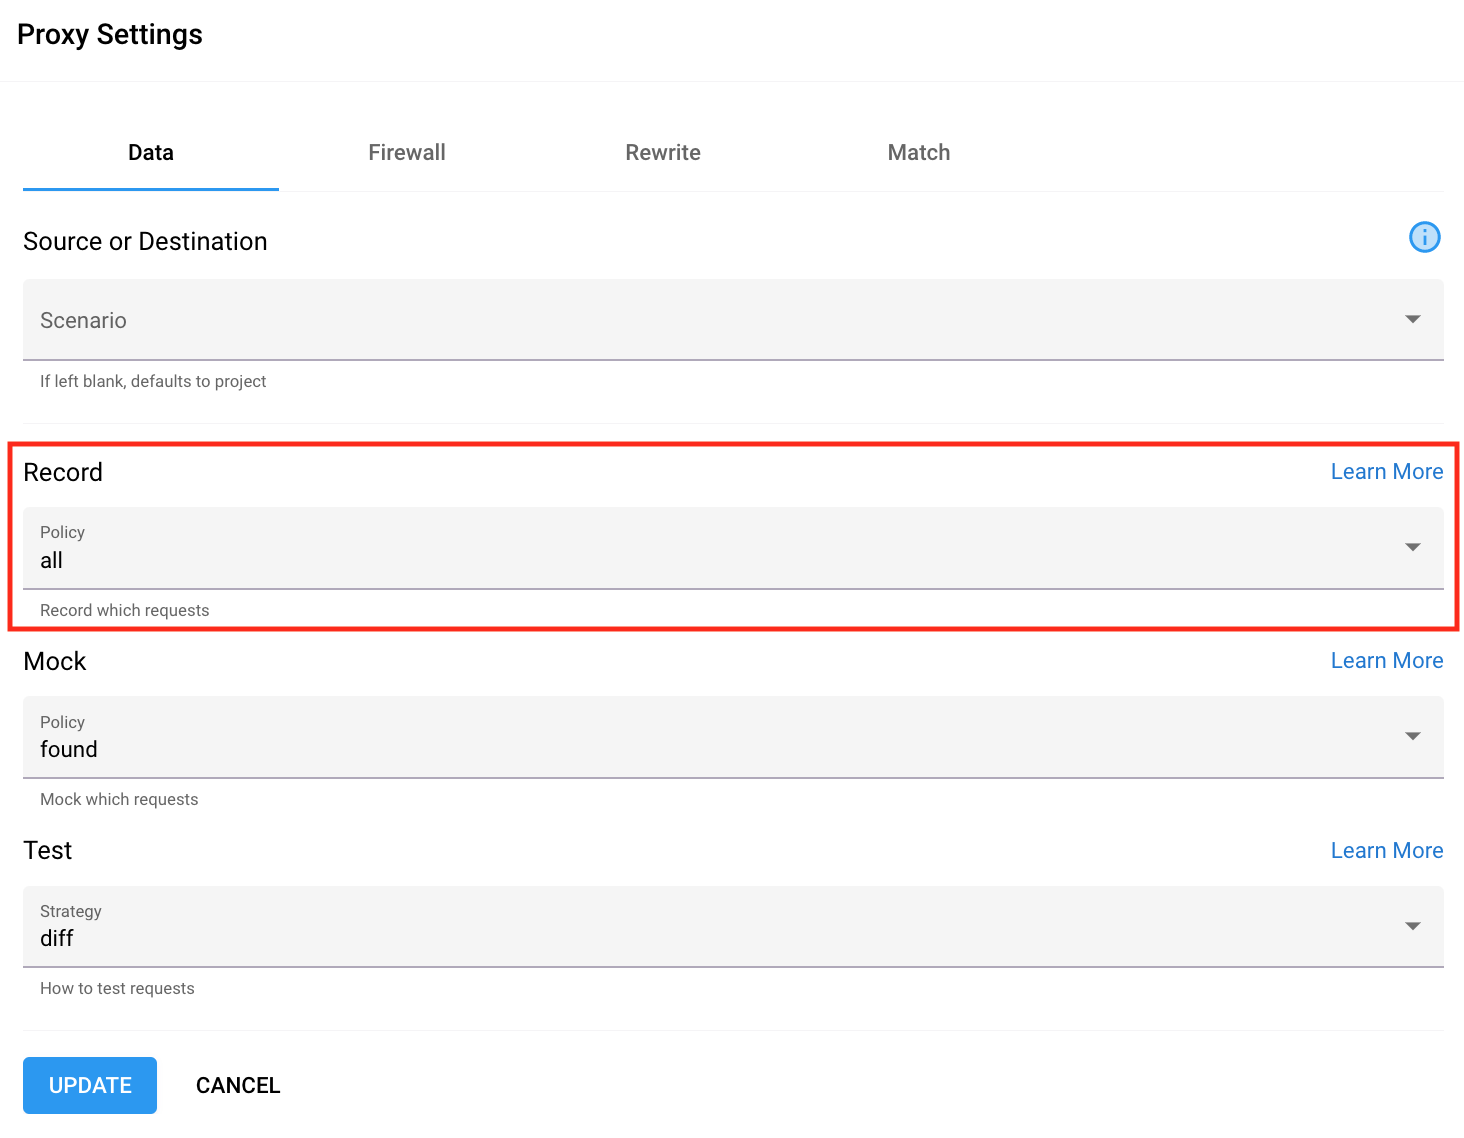1464x1138 pixels.
Task: Click the 'If left blank, defaults to project' hint
Action: 153,381
